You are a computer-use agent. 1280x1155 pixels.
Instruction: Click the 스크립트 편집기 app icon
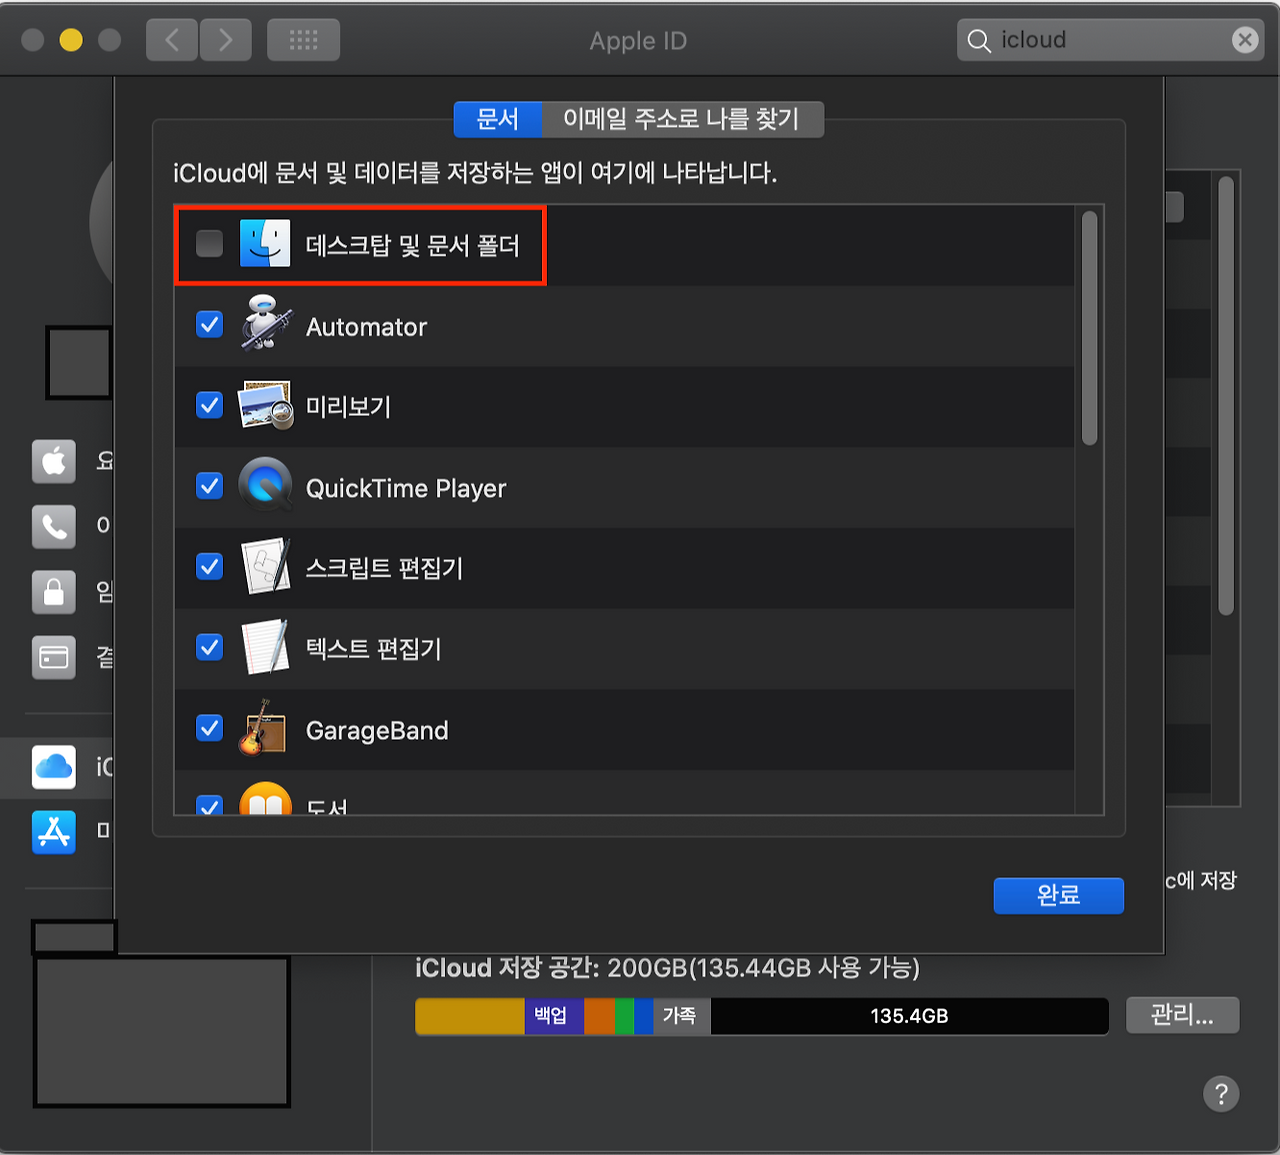[265, 567]
